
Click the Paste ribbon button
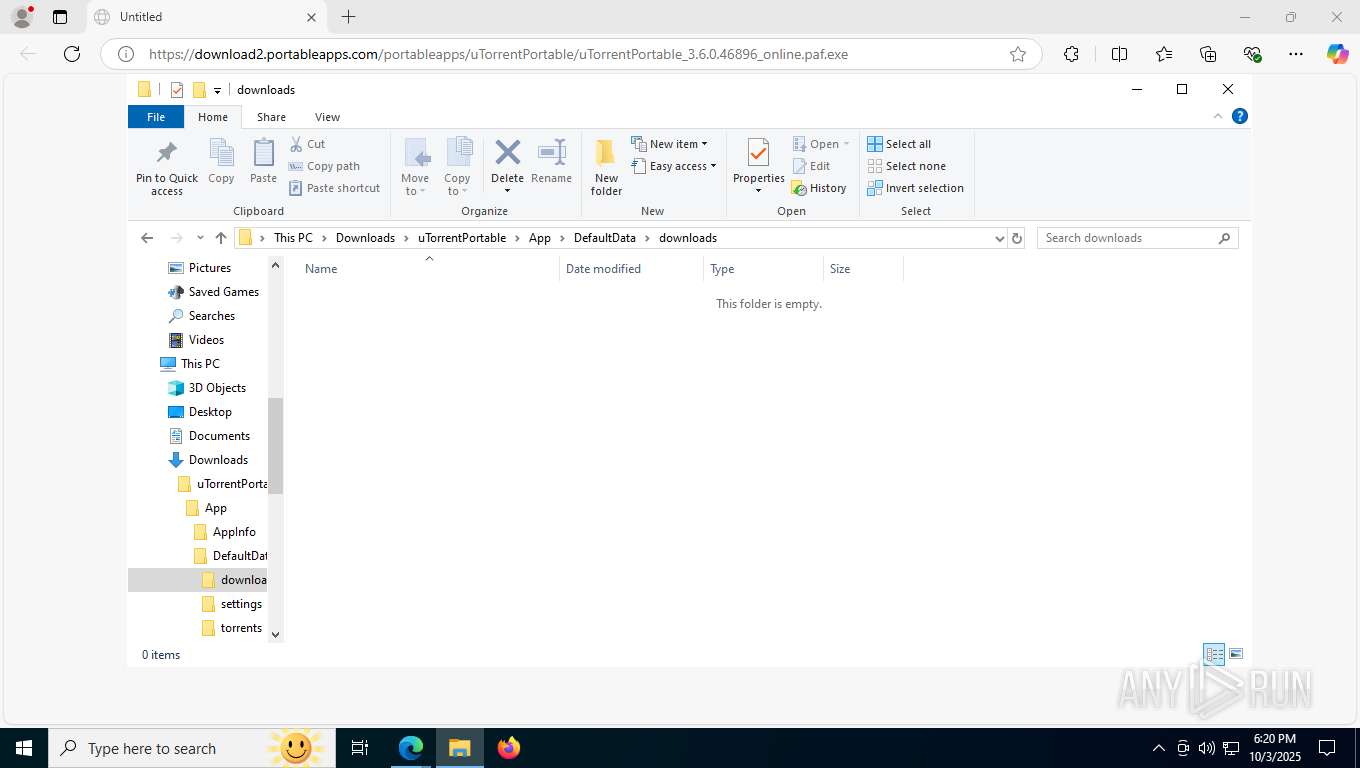tap(263, 162)
